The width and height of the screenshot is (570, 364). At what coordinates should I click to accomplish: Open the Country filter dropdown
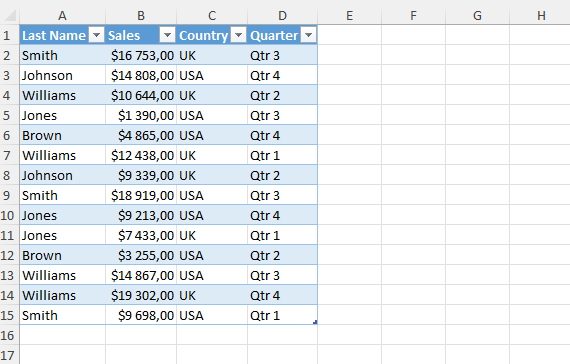[238, 35]
